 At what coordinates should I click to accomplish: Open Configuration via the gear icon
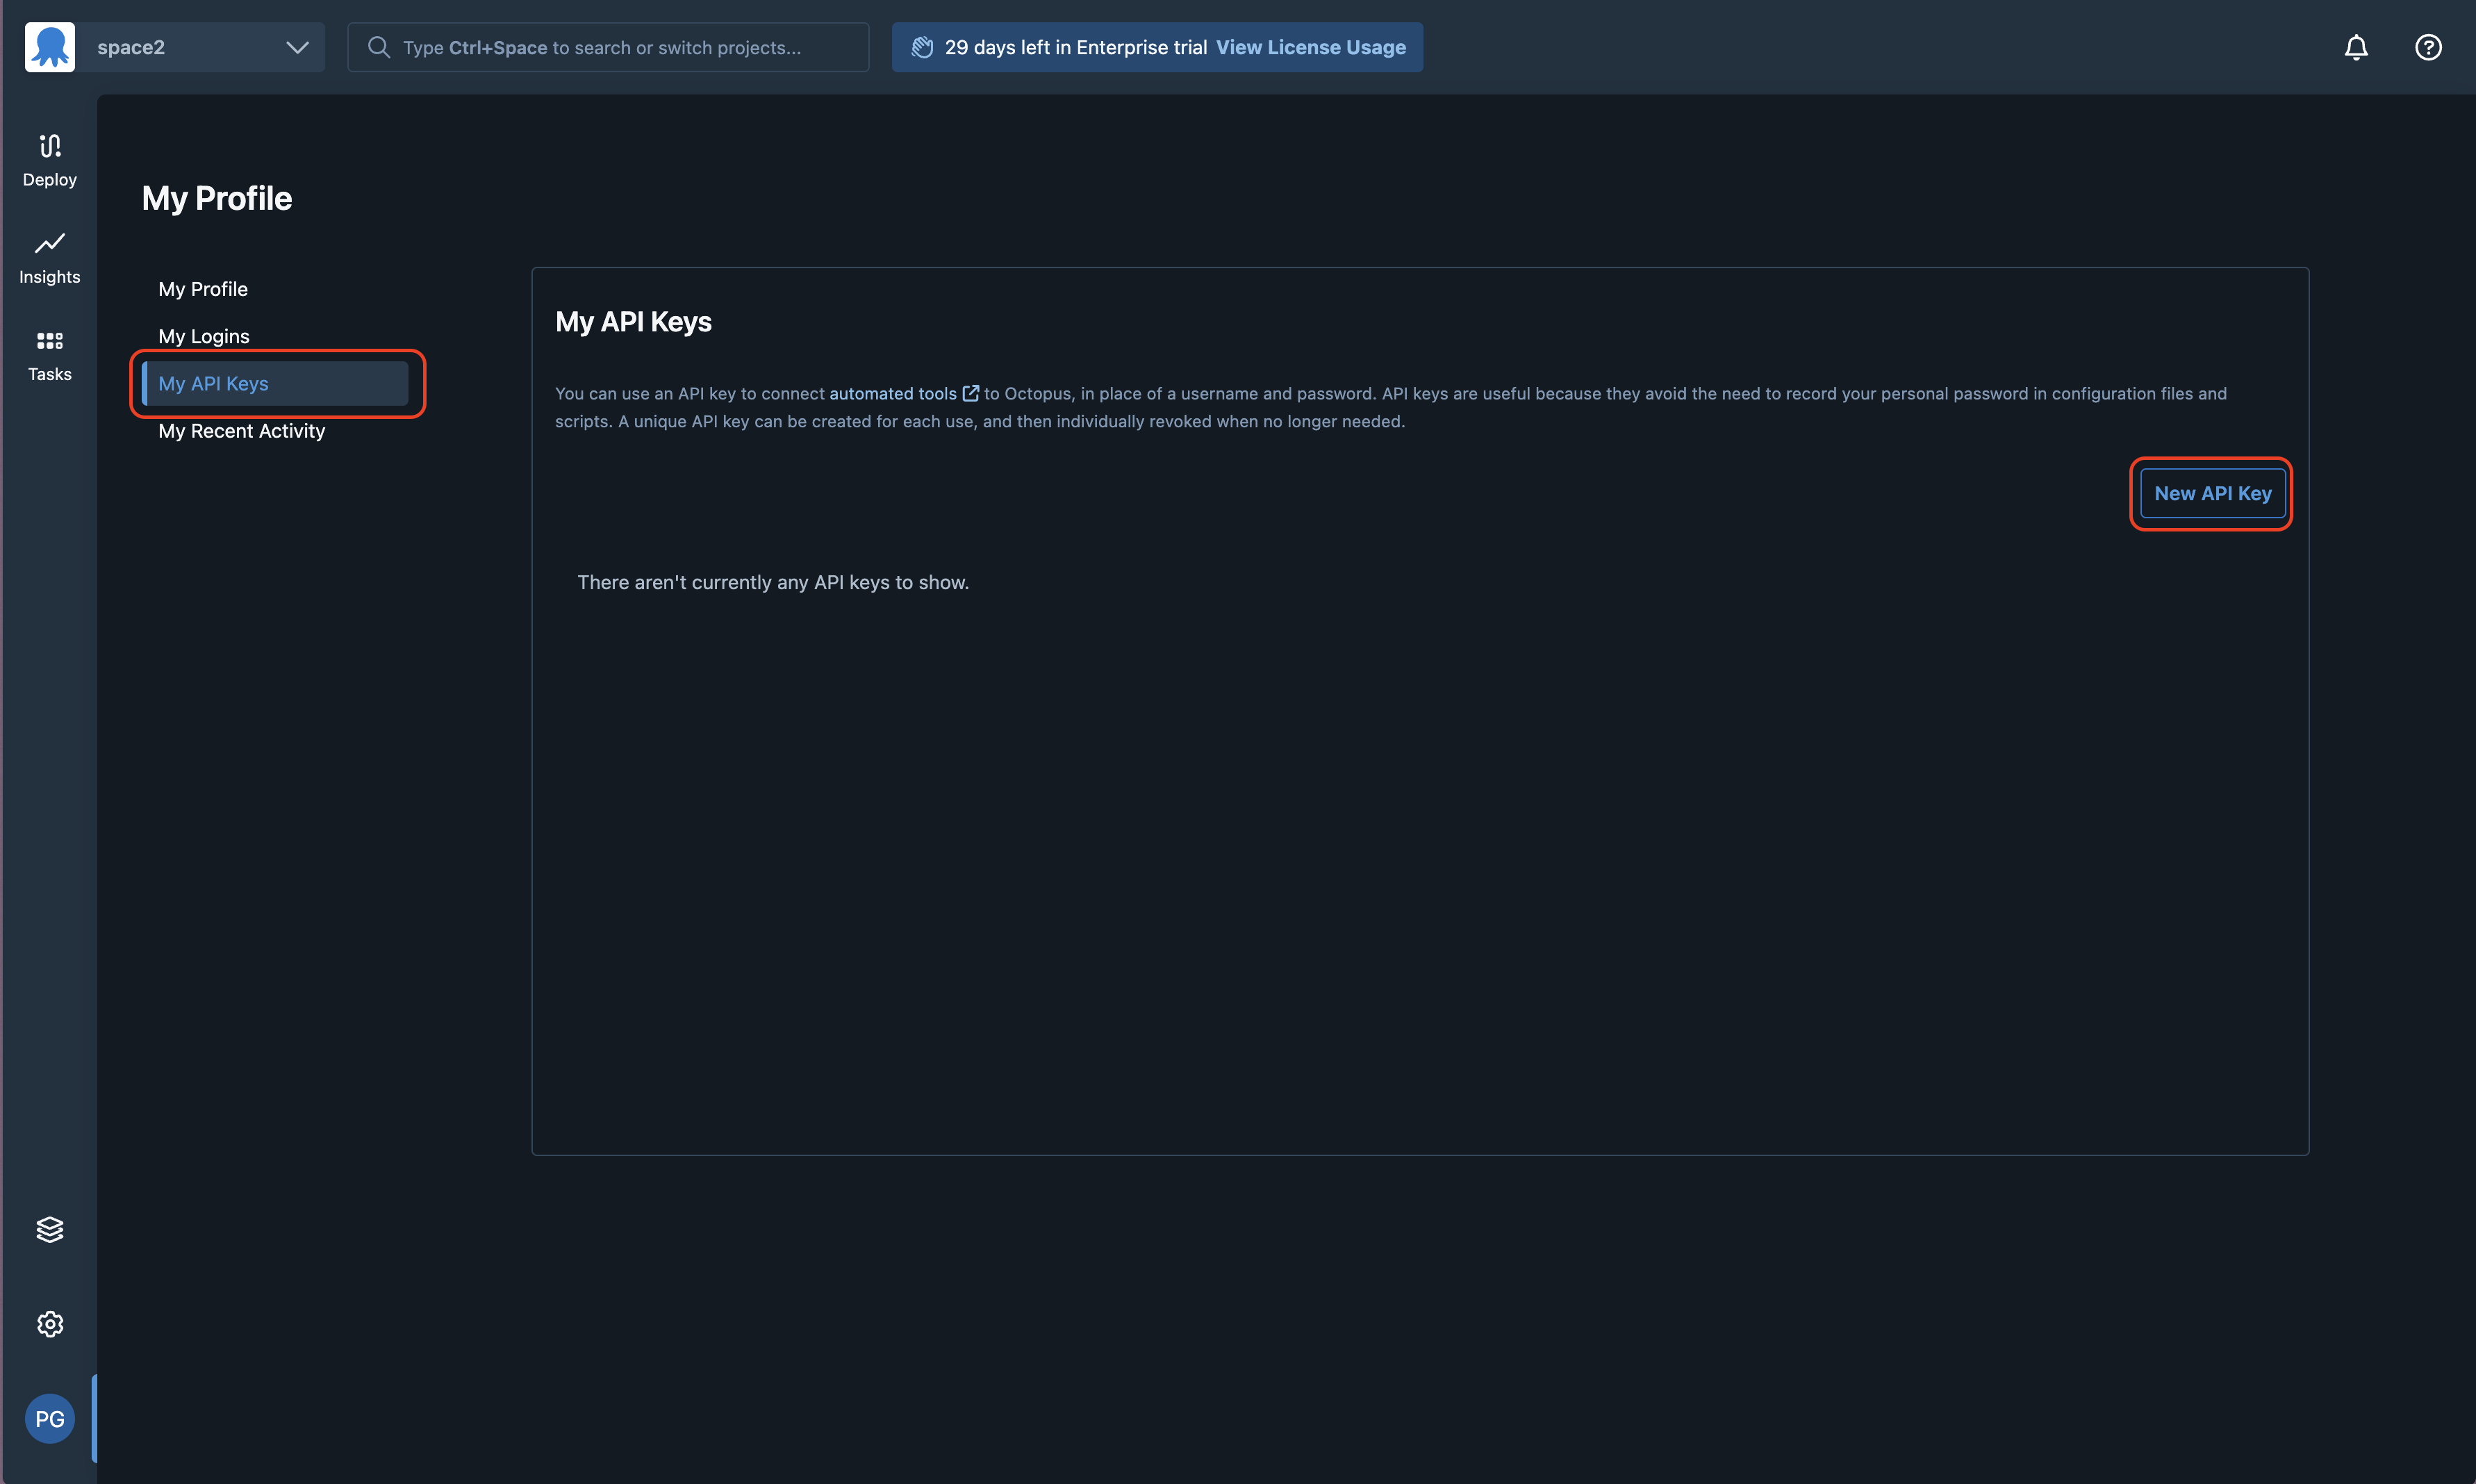click(x=49, y=1324)
